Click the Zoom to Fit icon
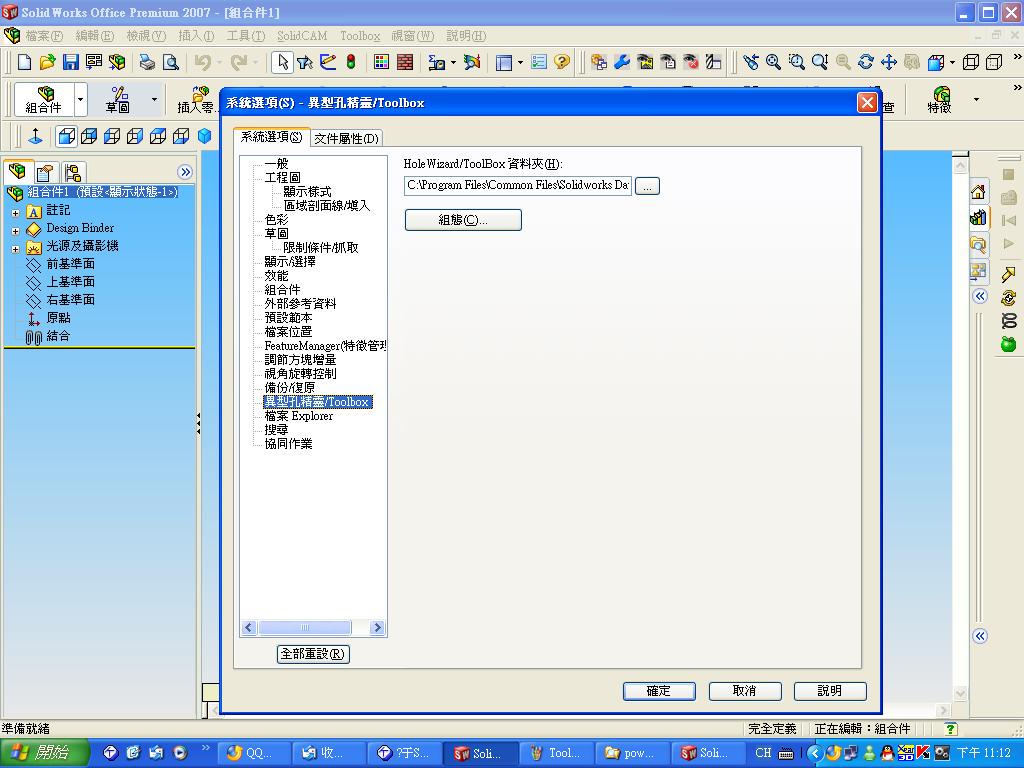The height and width of the screenshot is (768, 1024). point(773,62)
